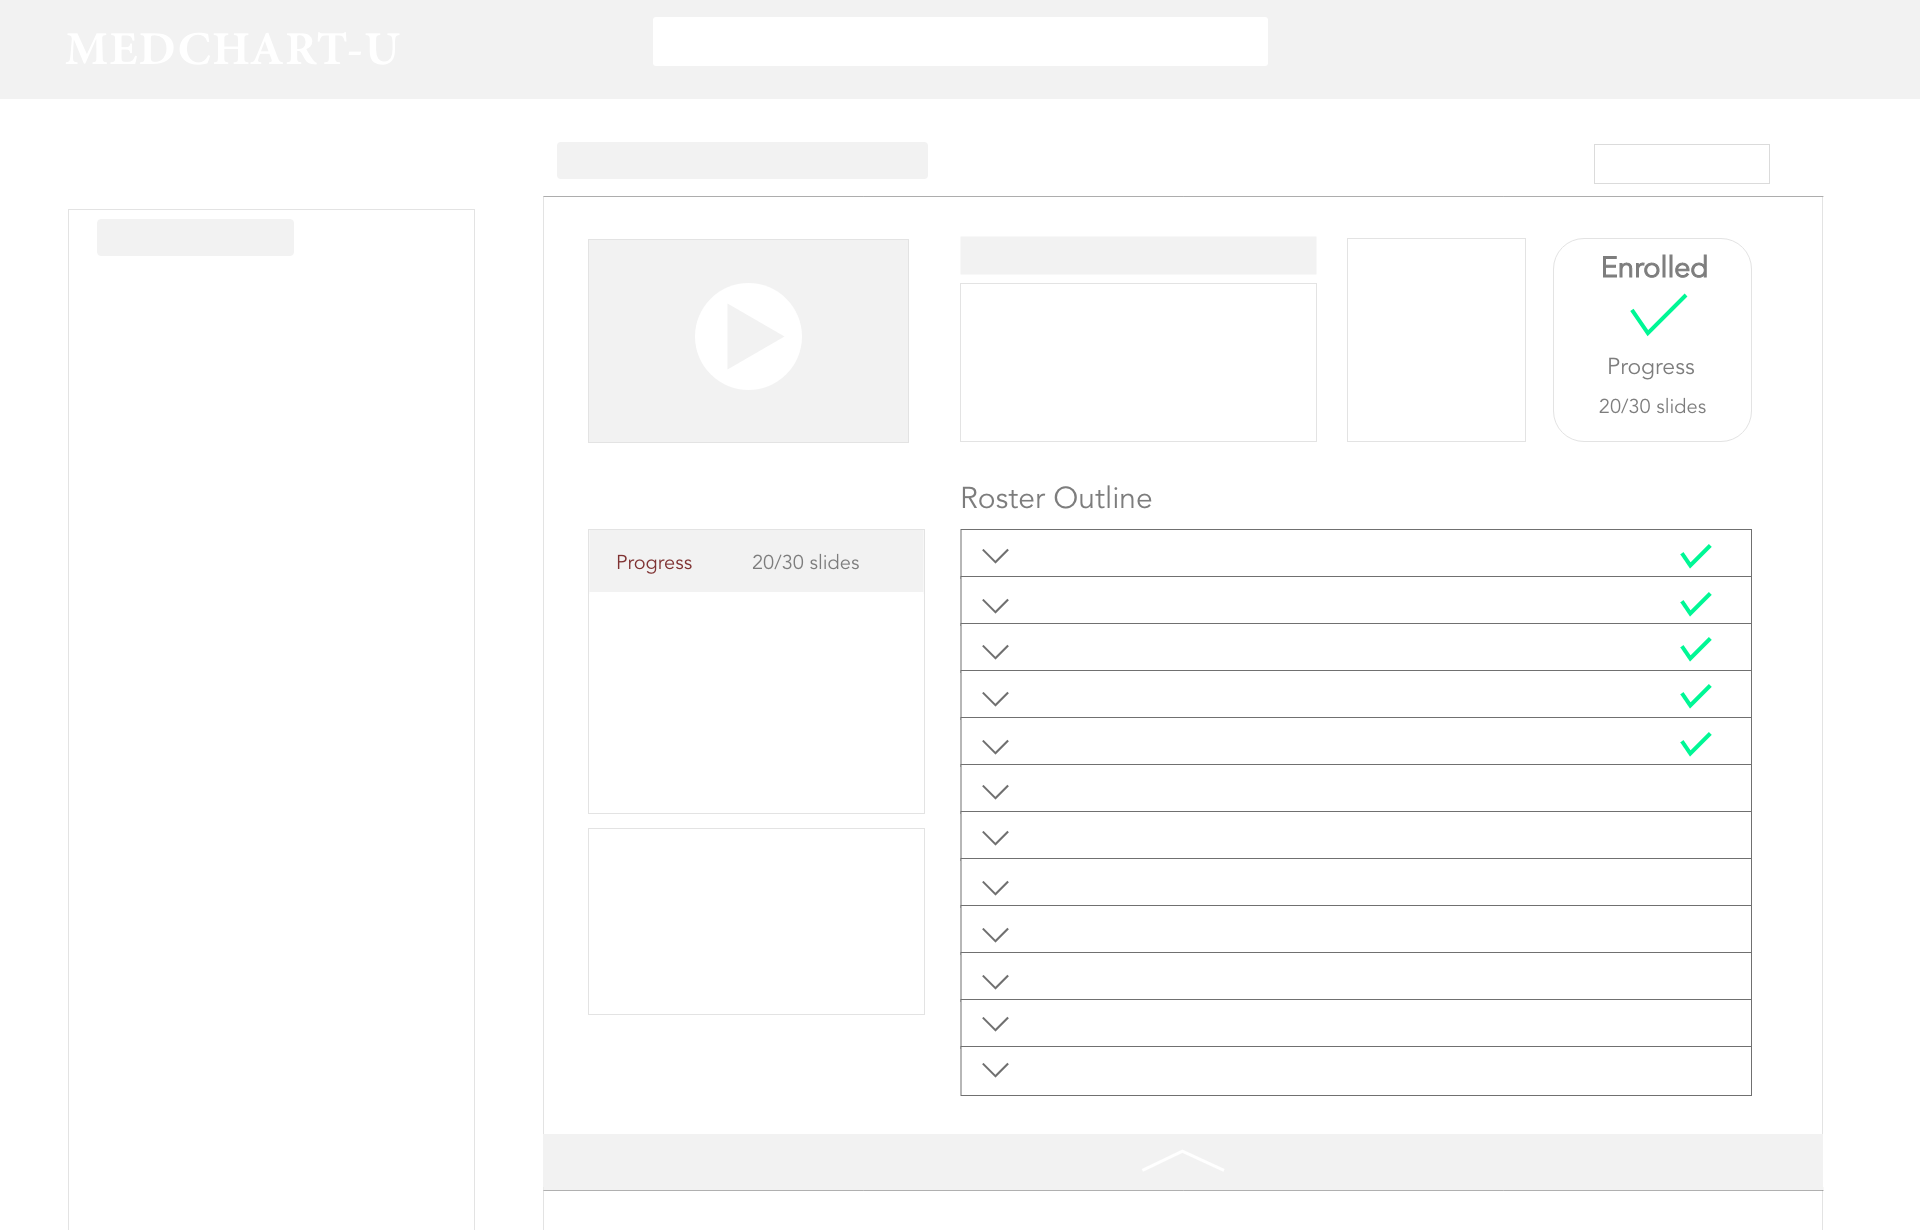Screen dimensions: 1920x1230
Task: Click the gray placeholder in the left sidebar
Action: tap(195, 237)
